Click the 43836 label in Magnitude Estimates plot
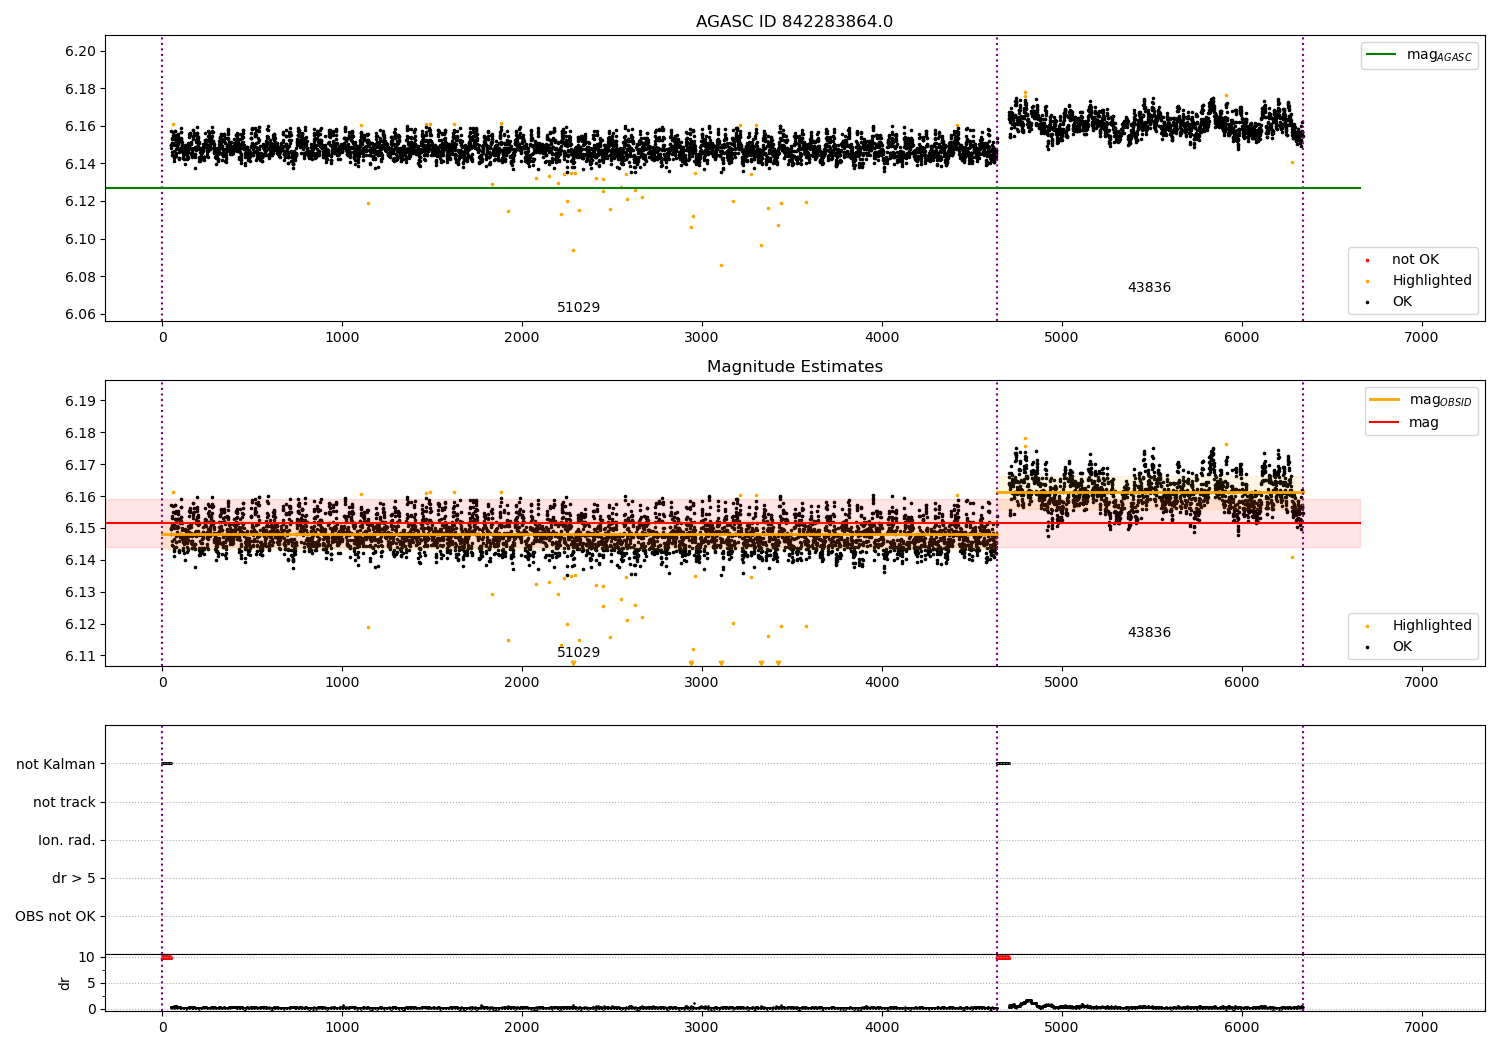The width and height of the screenshot is (1500, 1050). [1149, 633]
